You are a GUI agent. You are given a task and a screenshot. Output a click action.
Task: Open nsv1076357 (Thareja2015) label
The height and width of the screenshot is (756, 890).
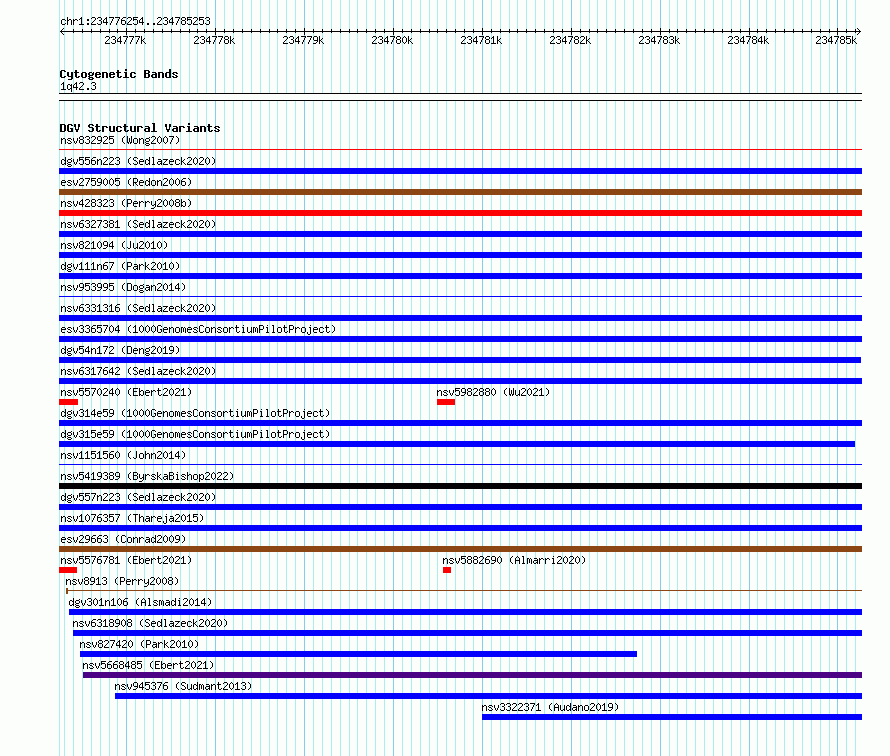(x=132, y=518)
